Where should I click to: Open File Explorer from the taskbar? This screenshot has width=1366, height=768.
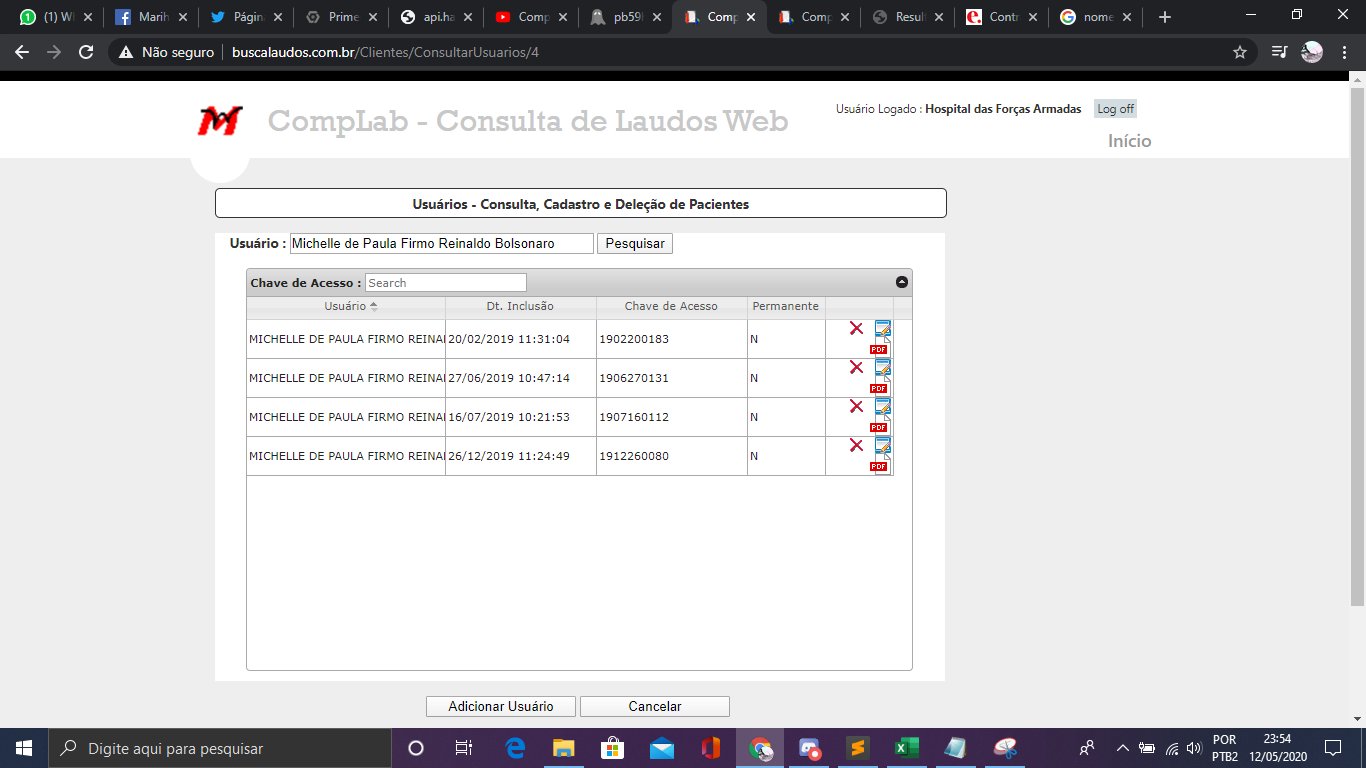point(564,748)
